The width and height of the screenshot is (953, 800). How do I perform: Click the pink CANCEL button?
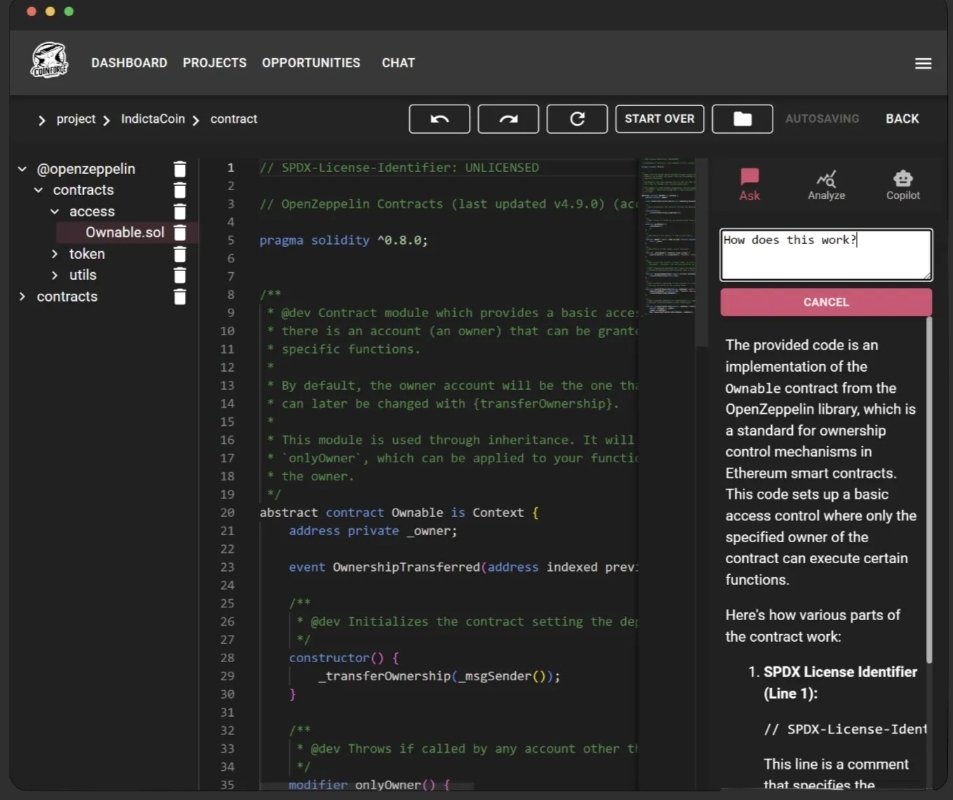click(x=826, y=302)
